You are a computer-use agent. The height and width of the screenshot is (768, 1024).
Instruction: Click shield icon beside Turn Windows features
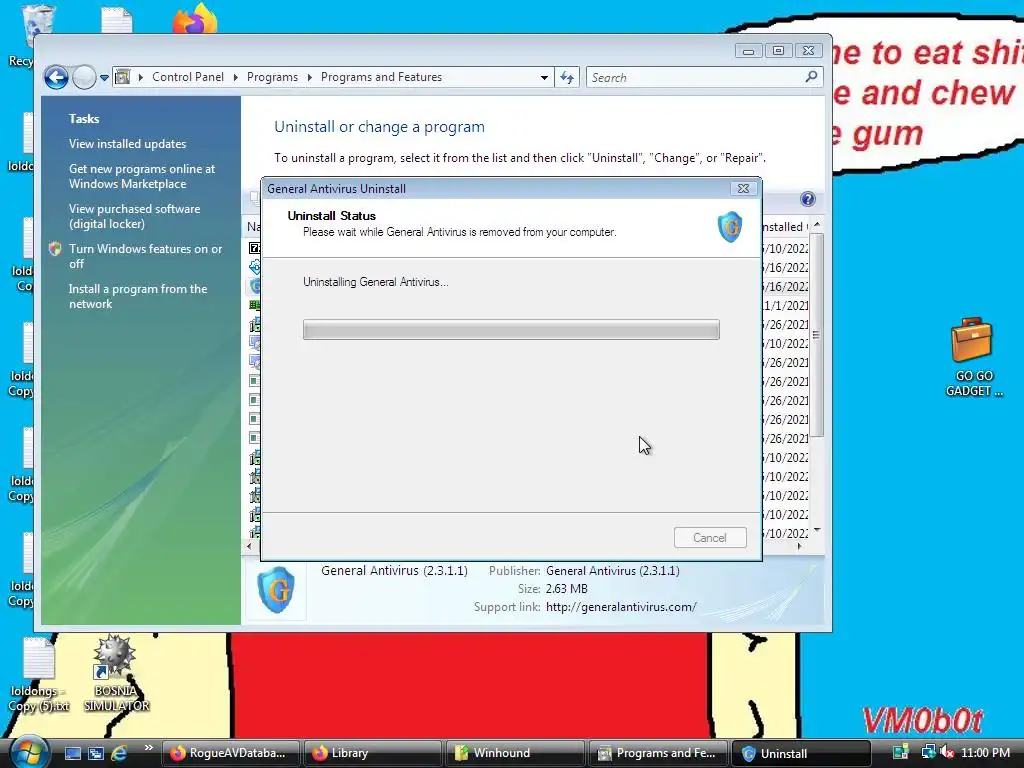click(x=55, y=249)
